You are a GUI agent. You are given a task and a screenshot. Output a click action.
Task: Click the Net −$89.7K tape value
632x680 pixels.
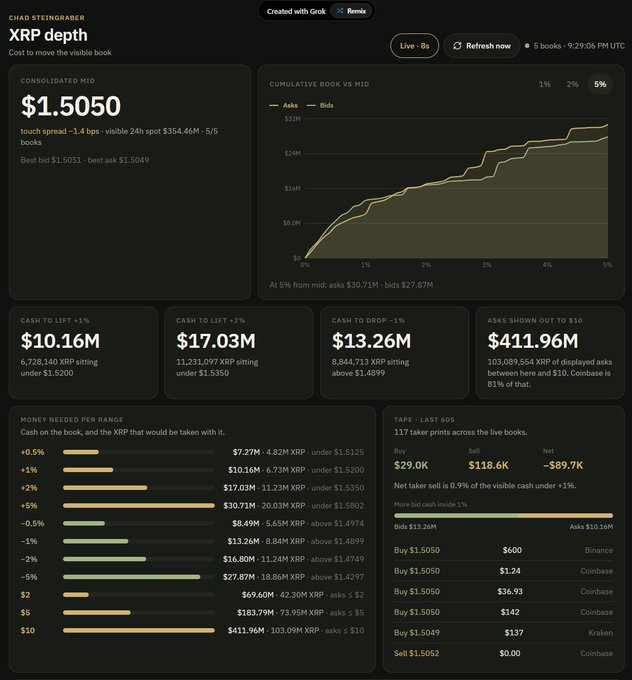563,465
